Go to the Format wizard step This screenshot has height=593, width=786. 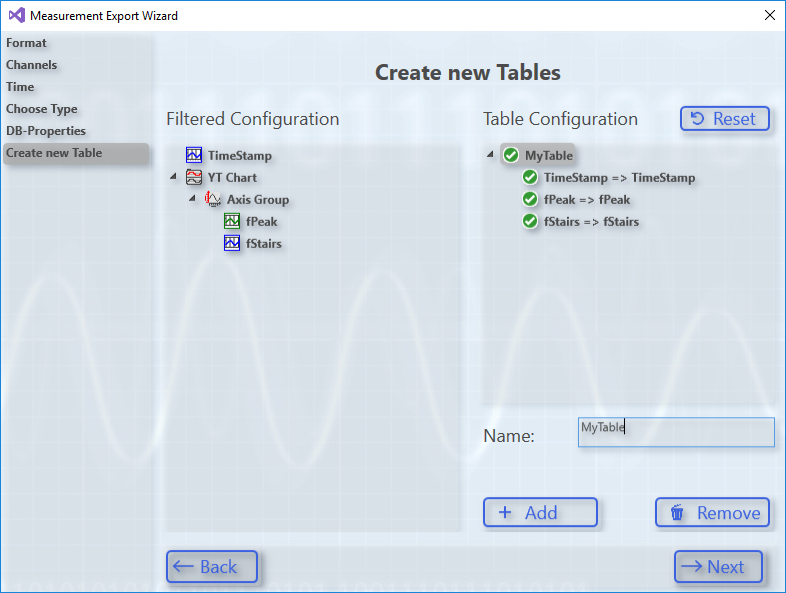point(26,43)
